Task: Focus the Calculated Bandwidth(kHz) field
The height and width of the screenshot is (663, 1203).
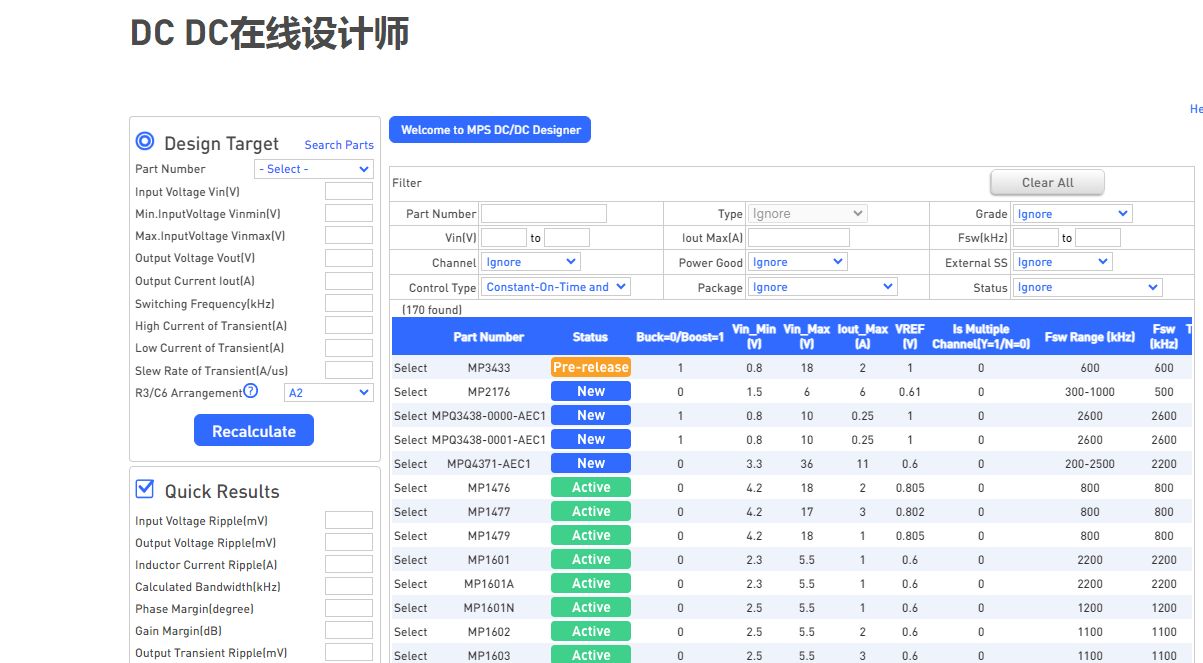Action: [349, 587]
